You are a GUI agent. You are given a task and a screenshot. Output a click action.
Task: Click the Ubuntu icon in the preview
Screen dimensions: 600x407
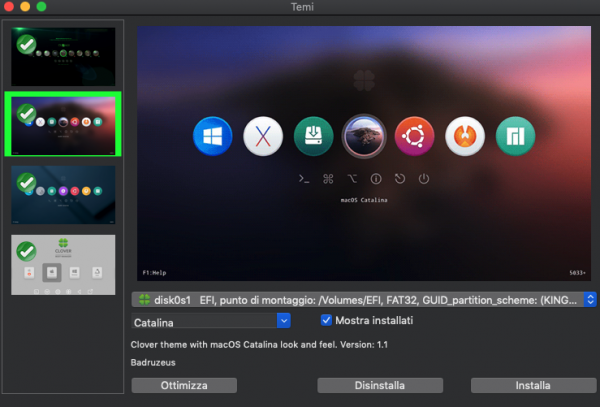point(414,136)
